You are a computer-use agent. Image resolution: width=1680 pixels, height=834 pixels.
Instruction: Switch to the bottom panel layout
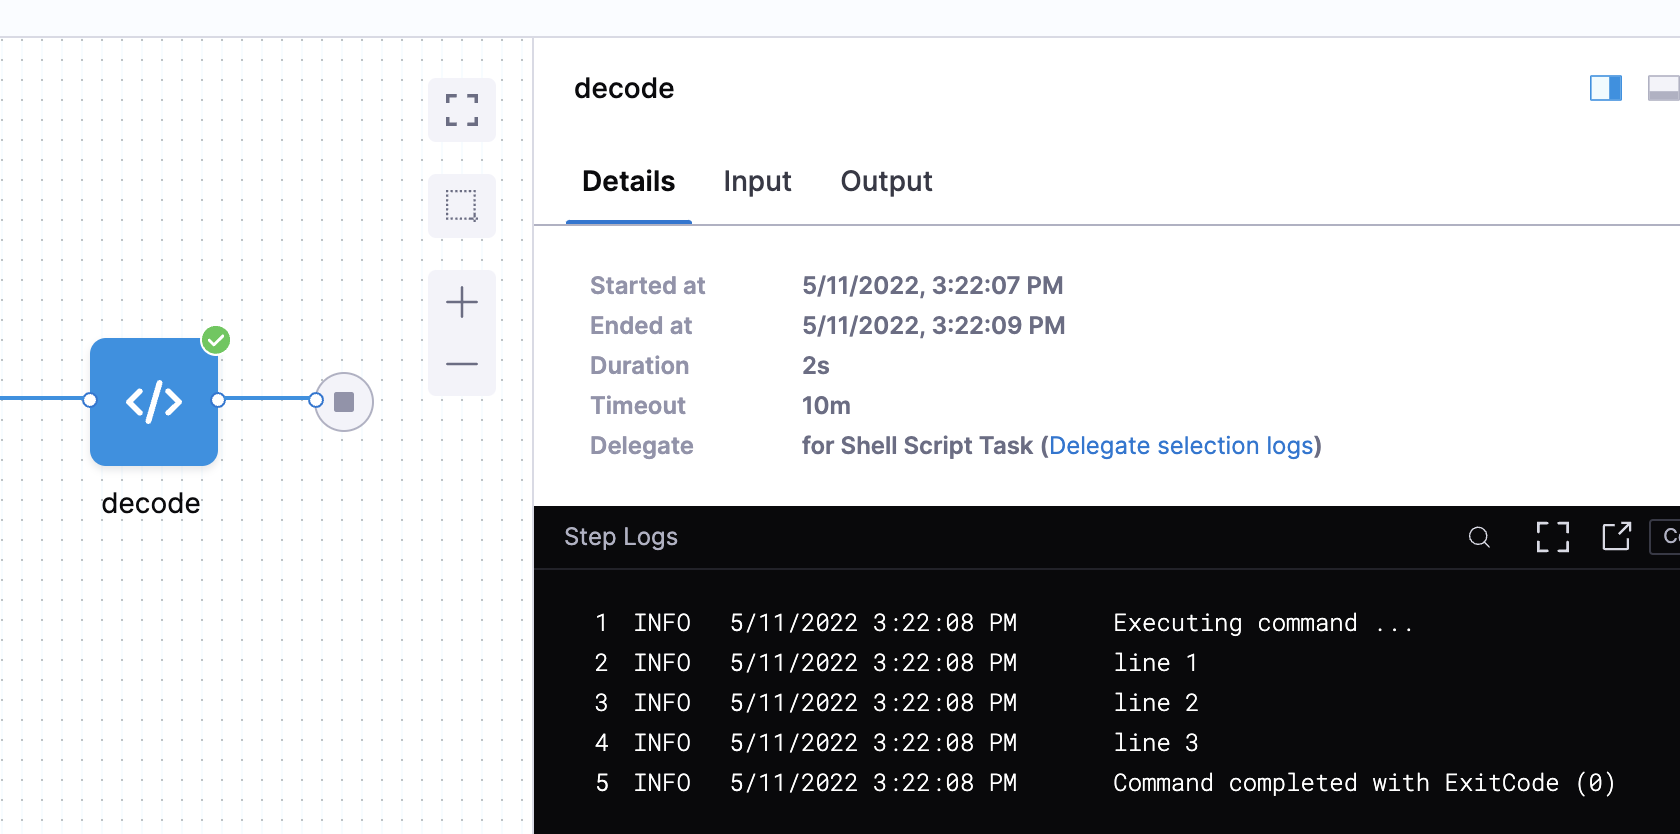coord(1663,89)
